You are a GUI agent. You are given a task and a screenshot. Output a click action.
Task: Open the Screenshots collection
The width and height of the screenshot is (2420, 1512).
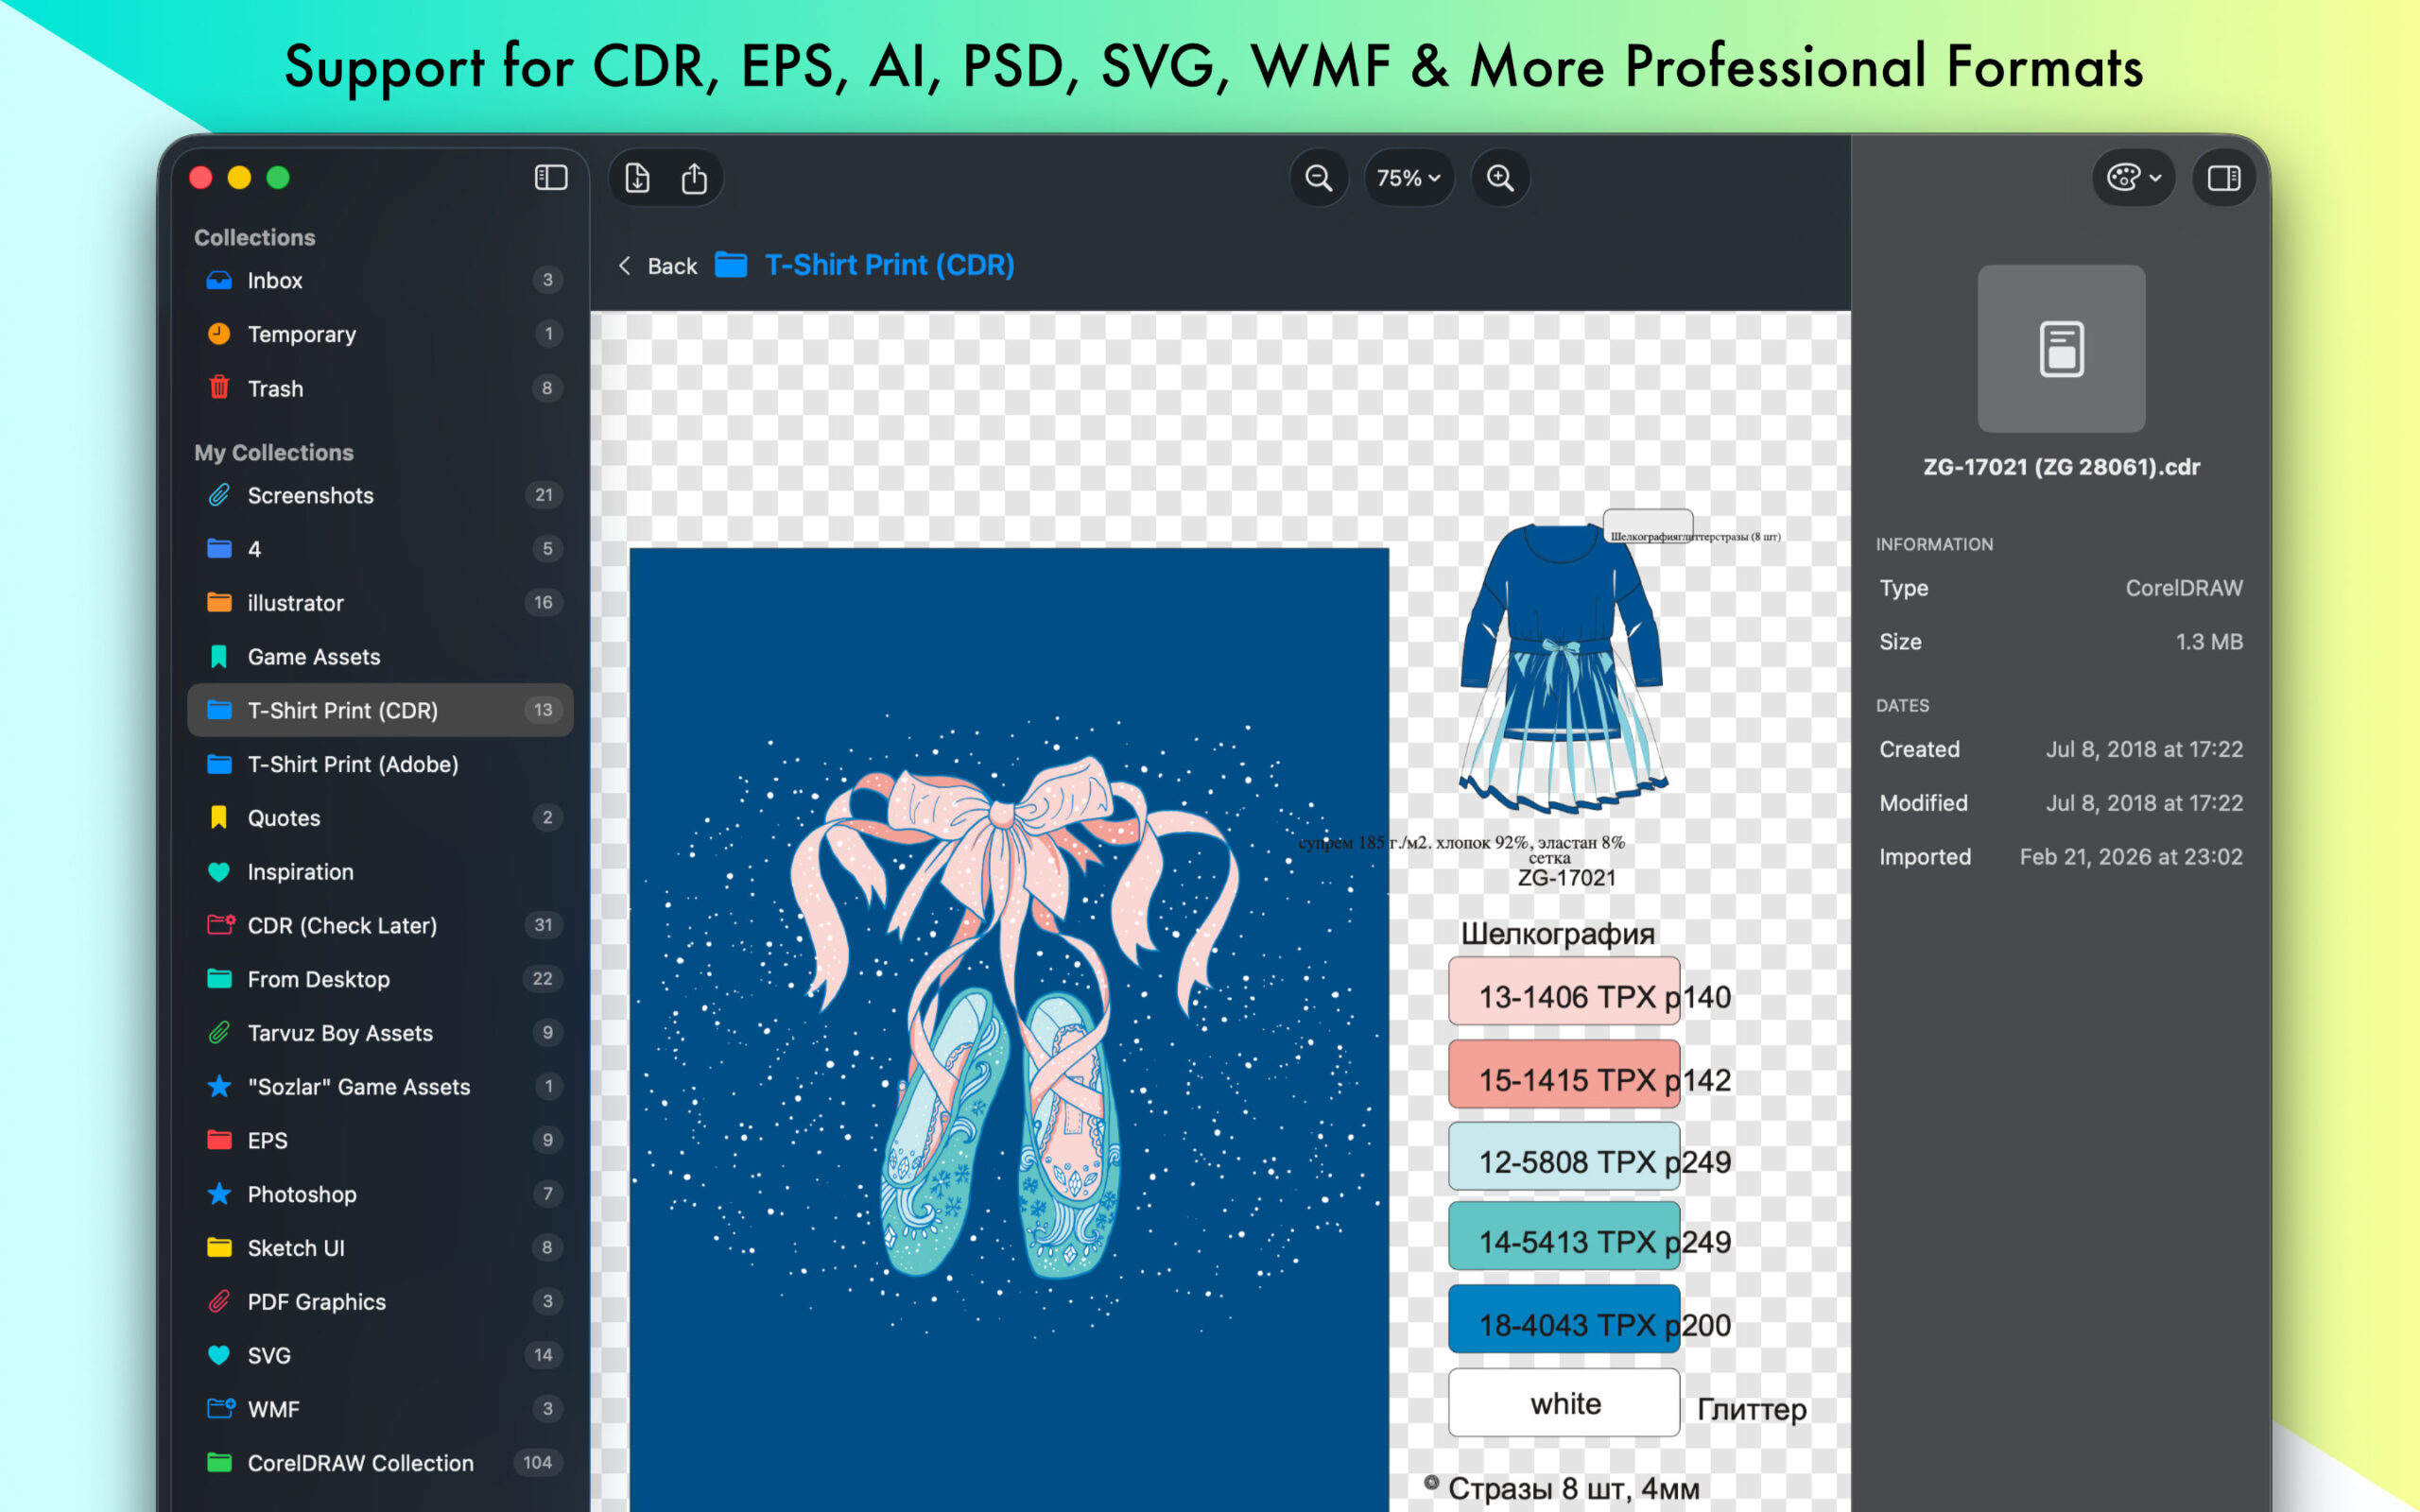(310, 496)
